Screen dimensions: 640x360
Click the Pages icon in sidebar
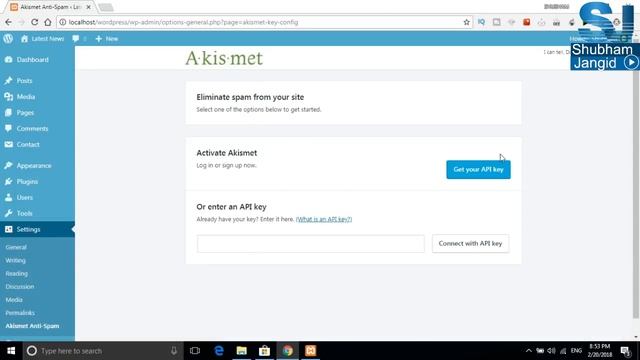[x=9, y=113]
